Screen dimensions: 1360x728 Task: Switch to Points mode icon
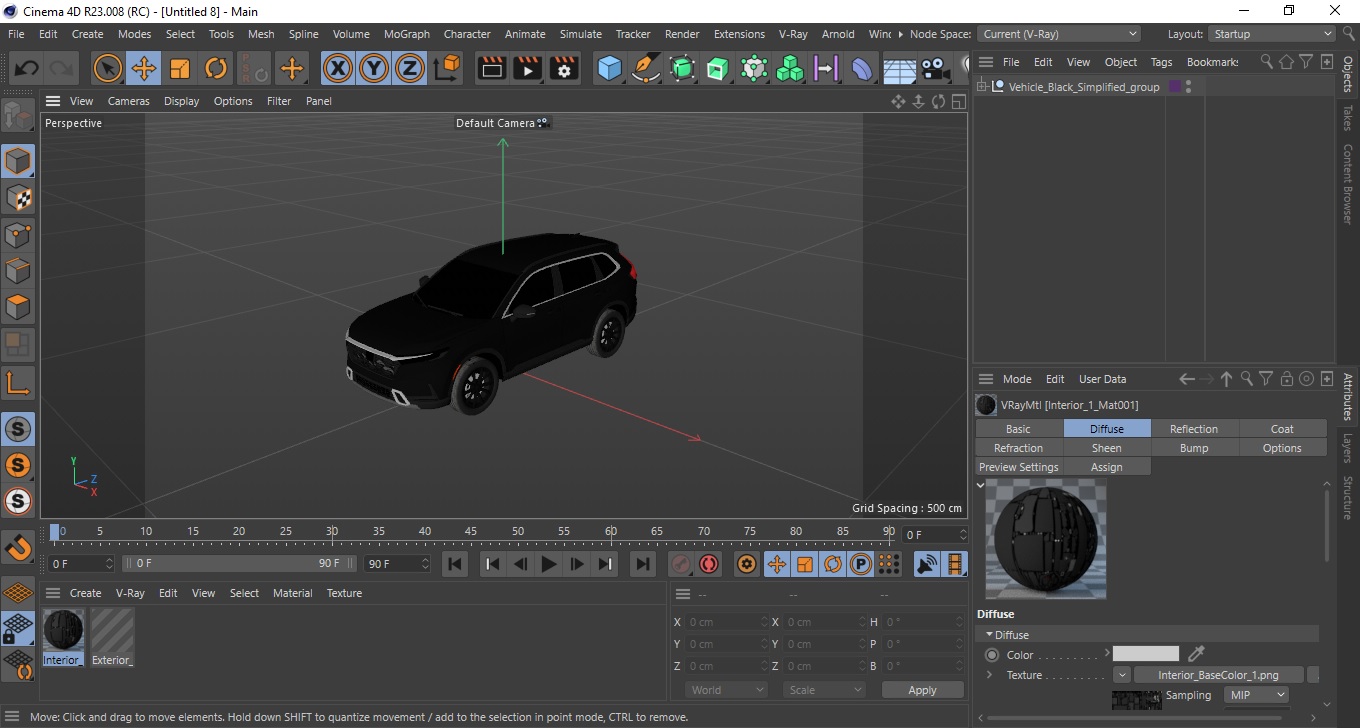[18, 235]
